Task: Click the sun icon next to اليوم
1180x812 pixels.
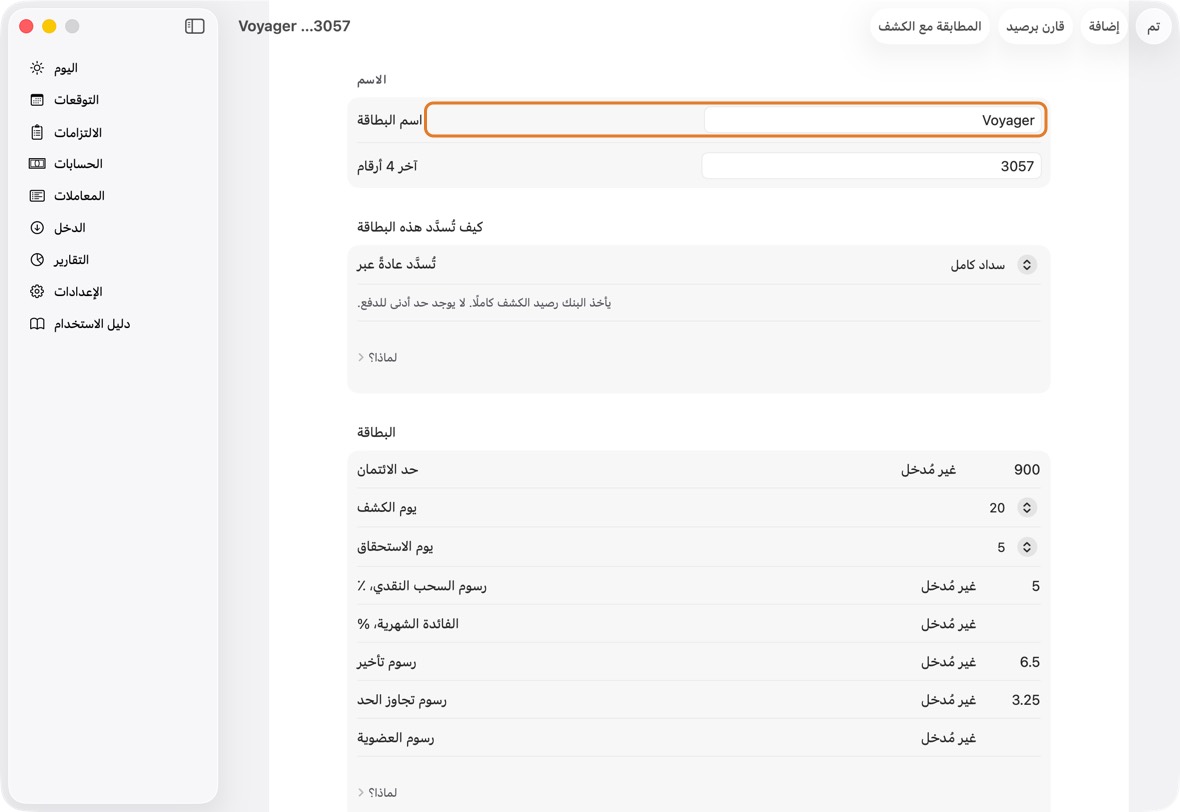Action: tap(37, 68)
